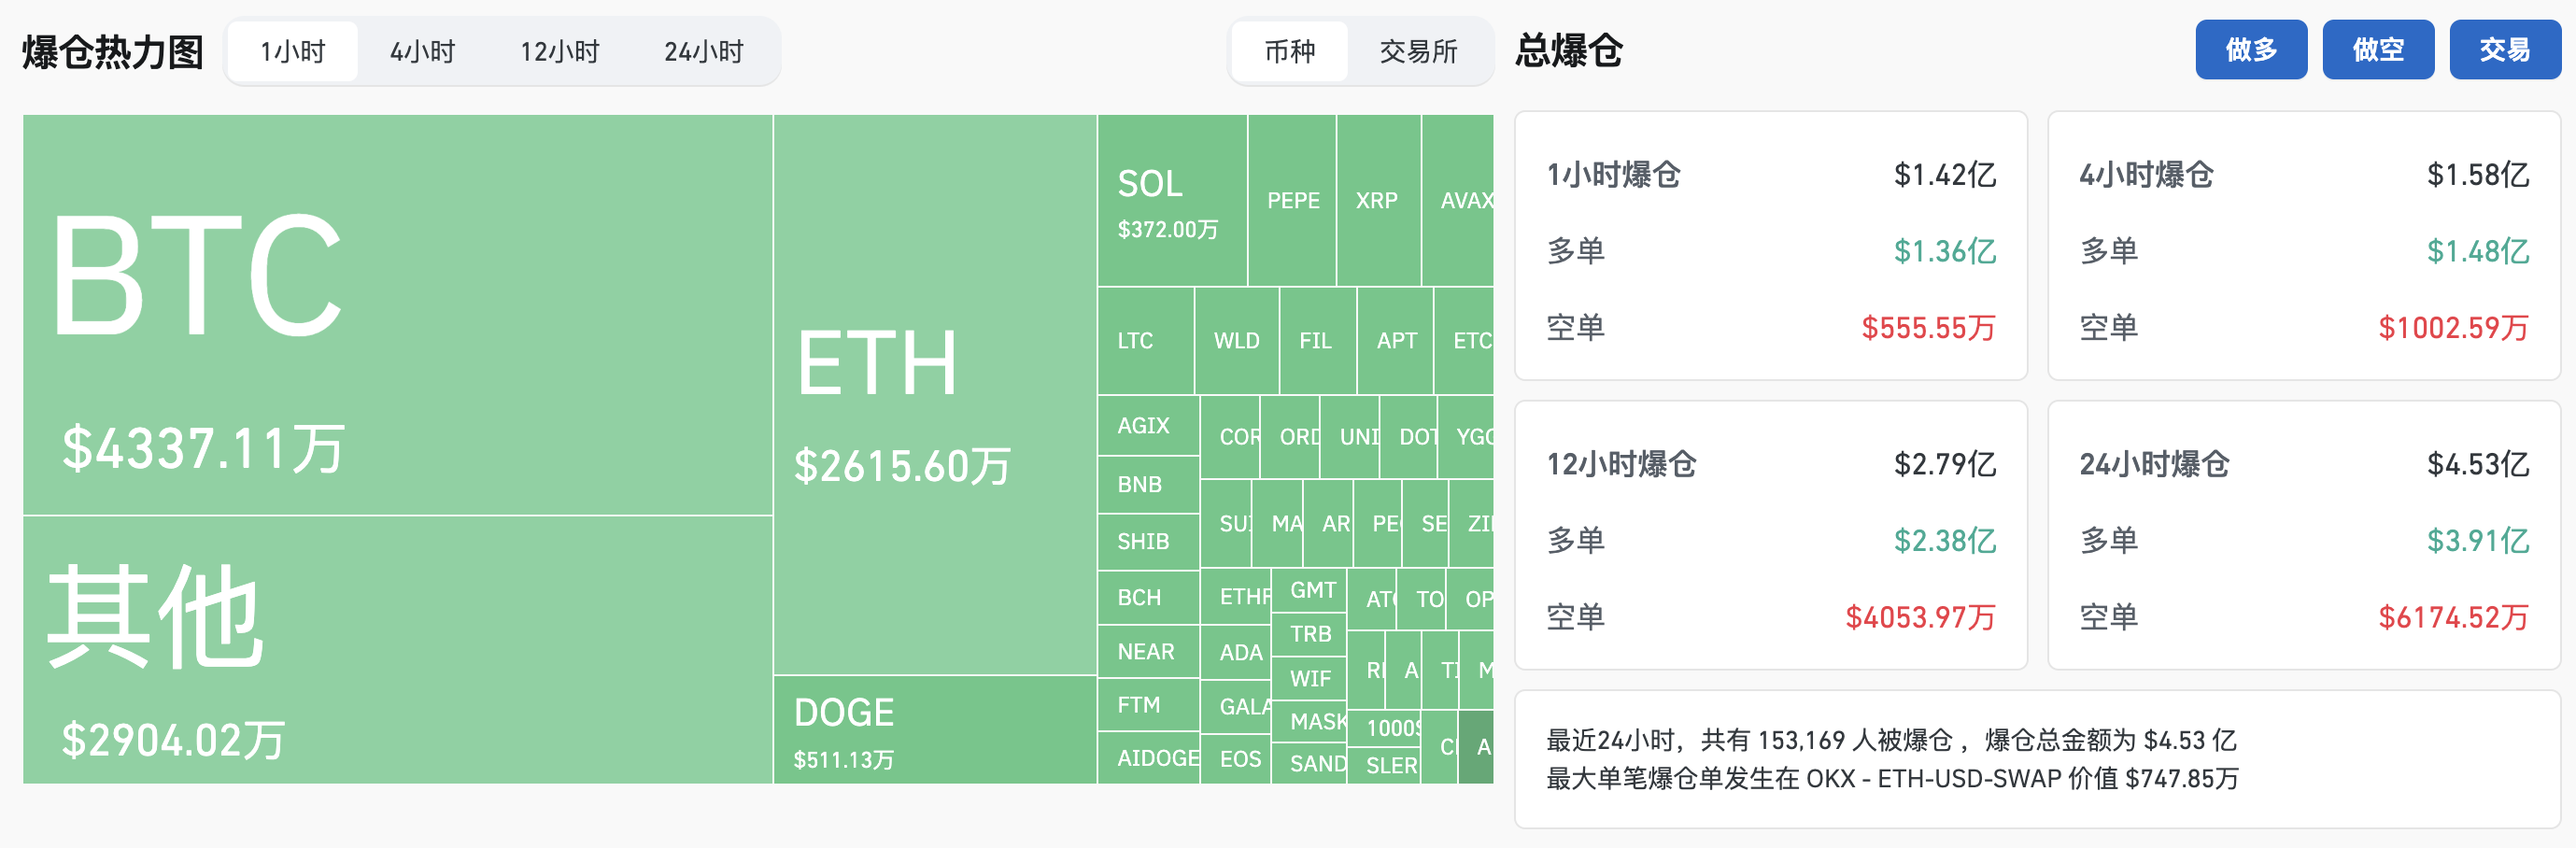
Task: Switch heatmap to 12小时 view
Action: pyautogui.click(x=559, y=51)
